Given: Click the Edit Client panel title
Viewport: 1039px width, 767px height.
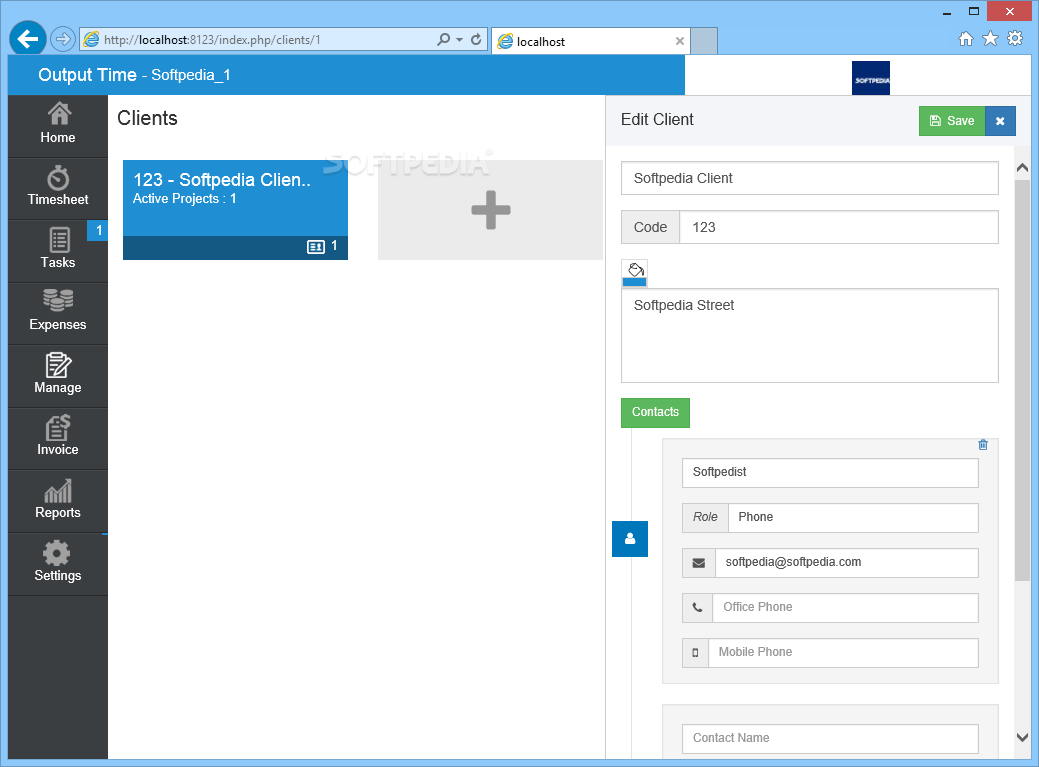Looking at the screenshot, I should point(657,119).
